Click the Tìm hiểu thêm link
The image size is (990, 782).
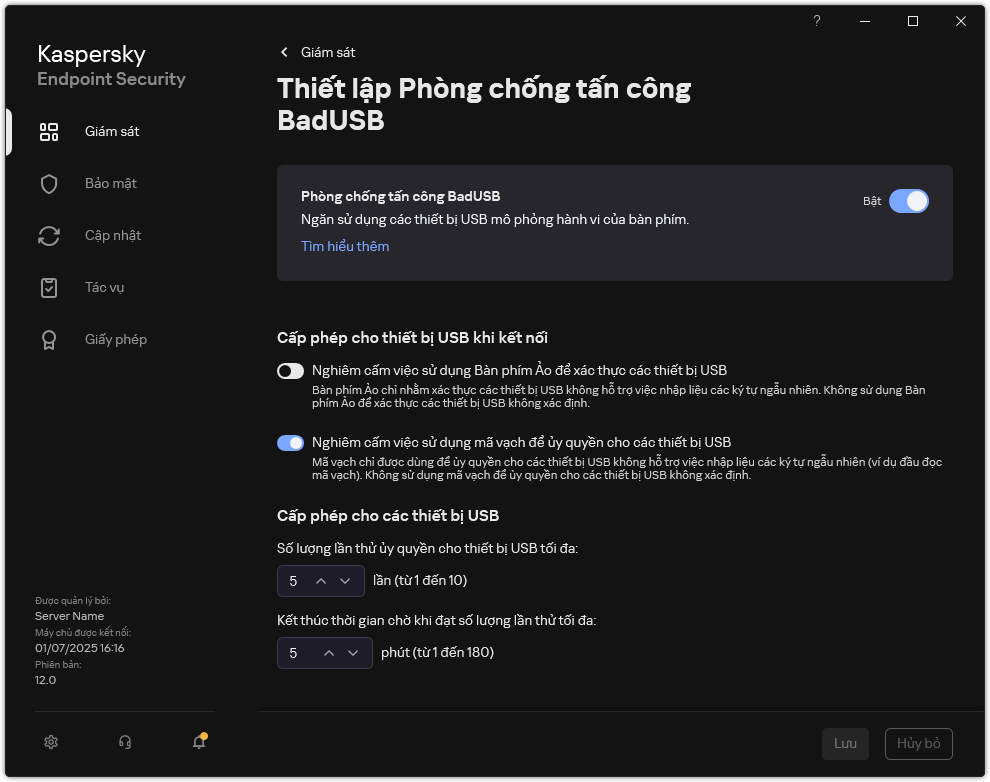pos(345,246)
